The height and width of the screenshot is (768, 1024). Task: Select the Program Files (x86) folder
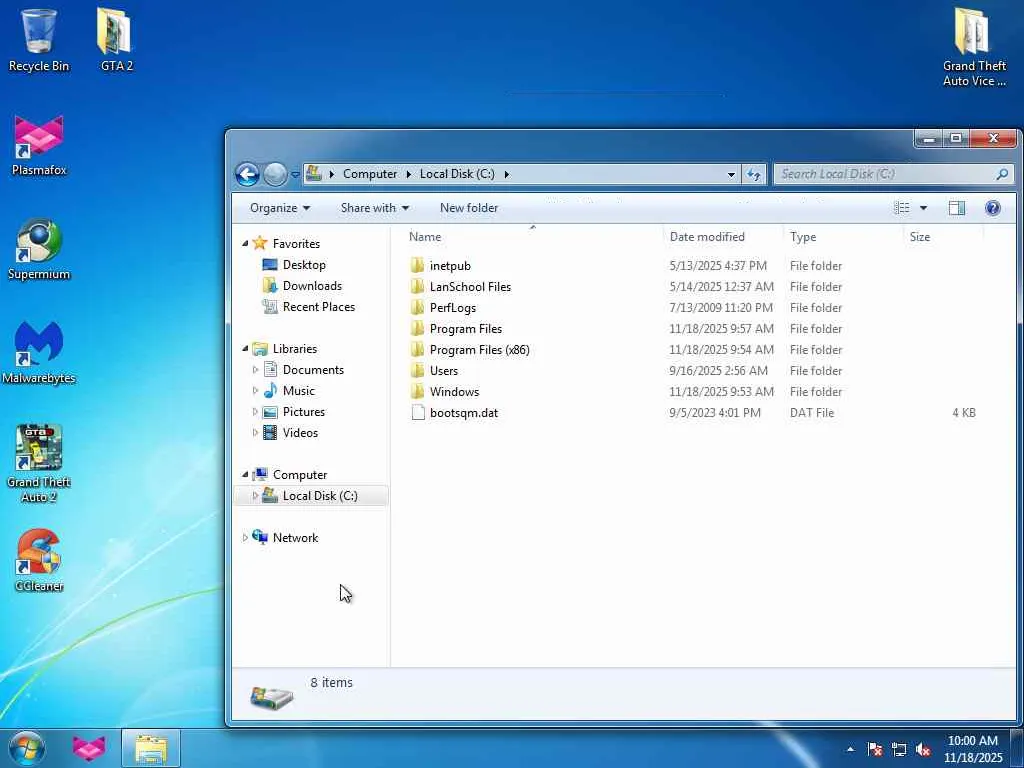[x=479, y=349]
